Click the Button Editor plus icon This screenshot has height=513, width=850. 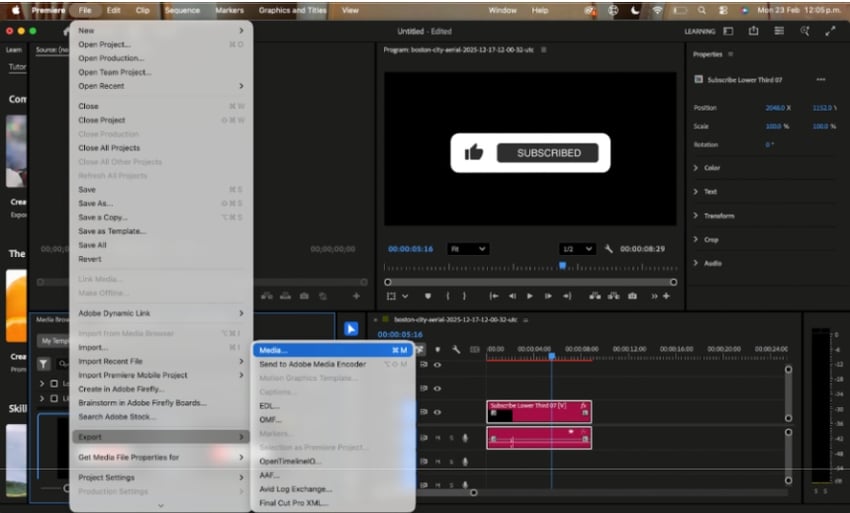click(x=668, y=296)
